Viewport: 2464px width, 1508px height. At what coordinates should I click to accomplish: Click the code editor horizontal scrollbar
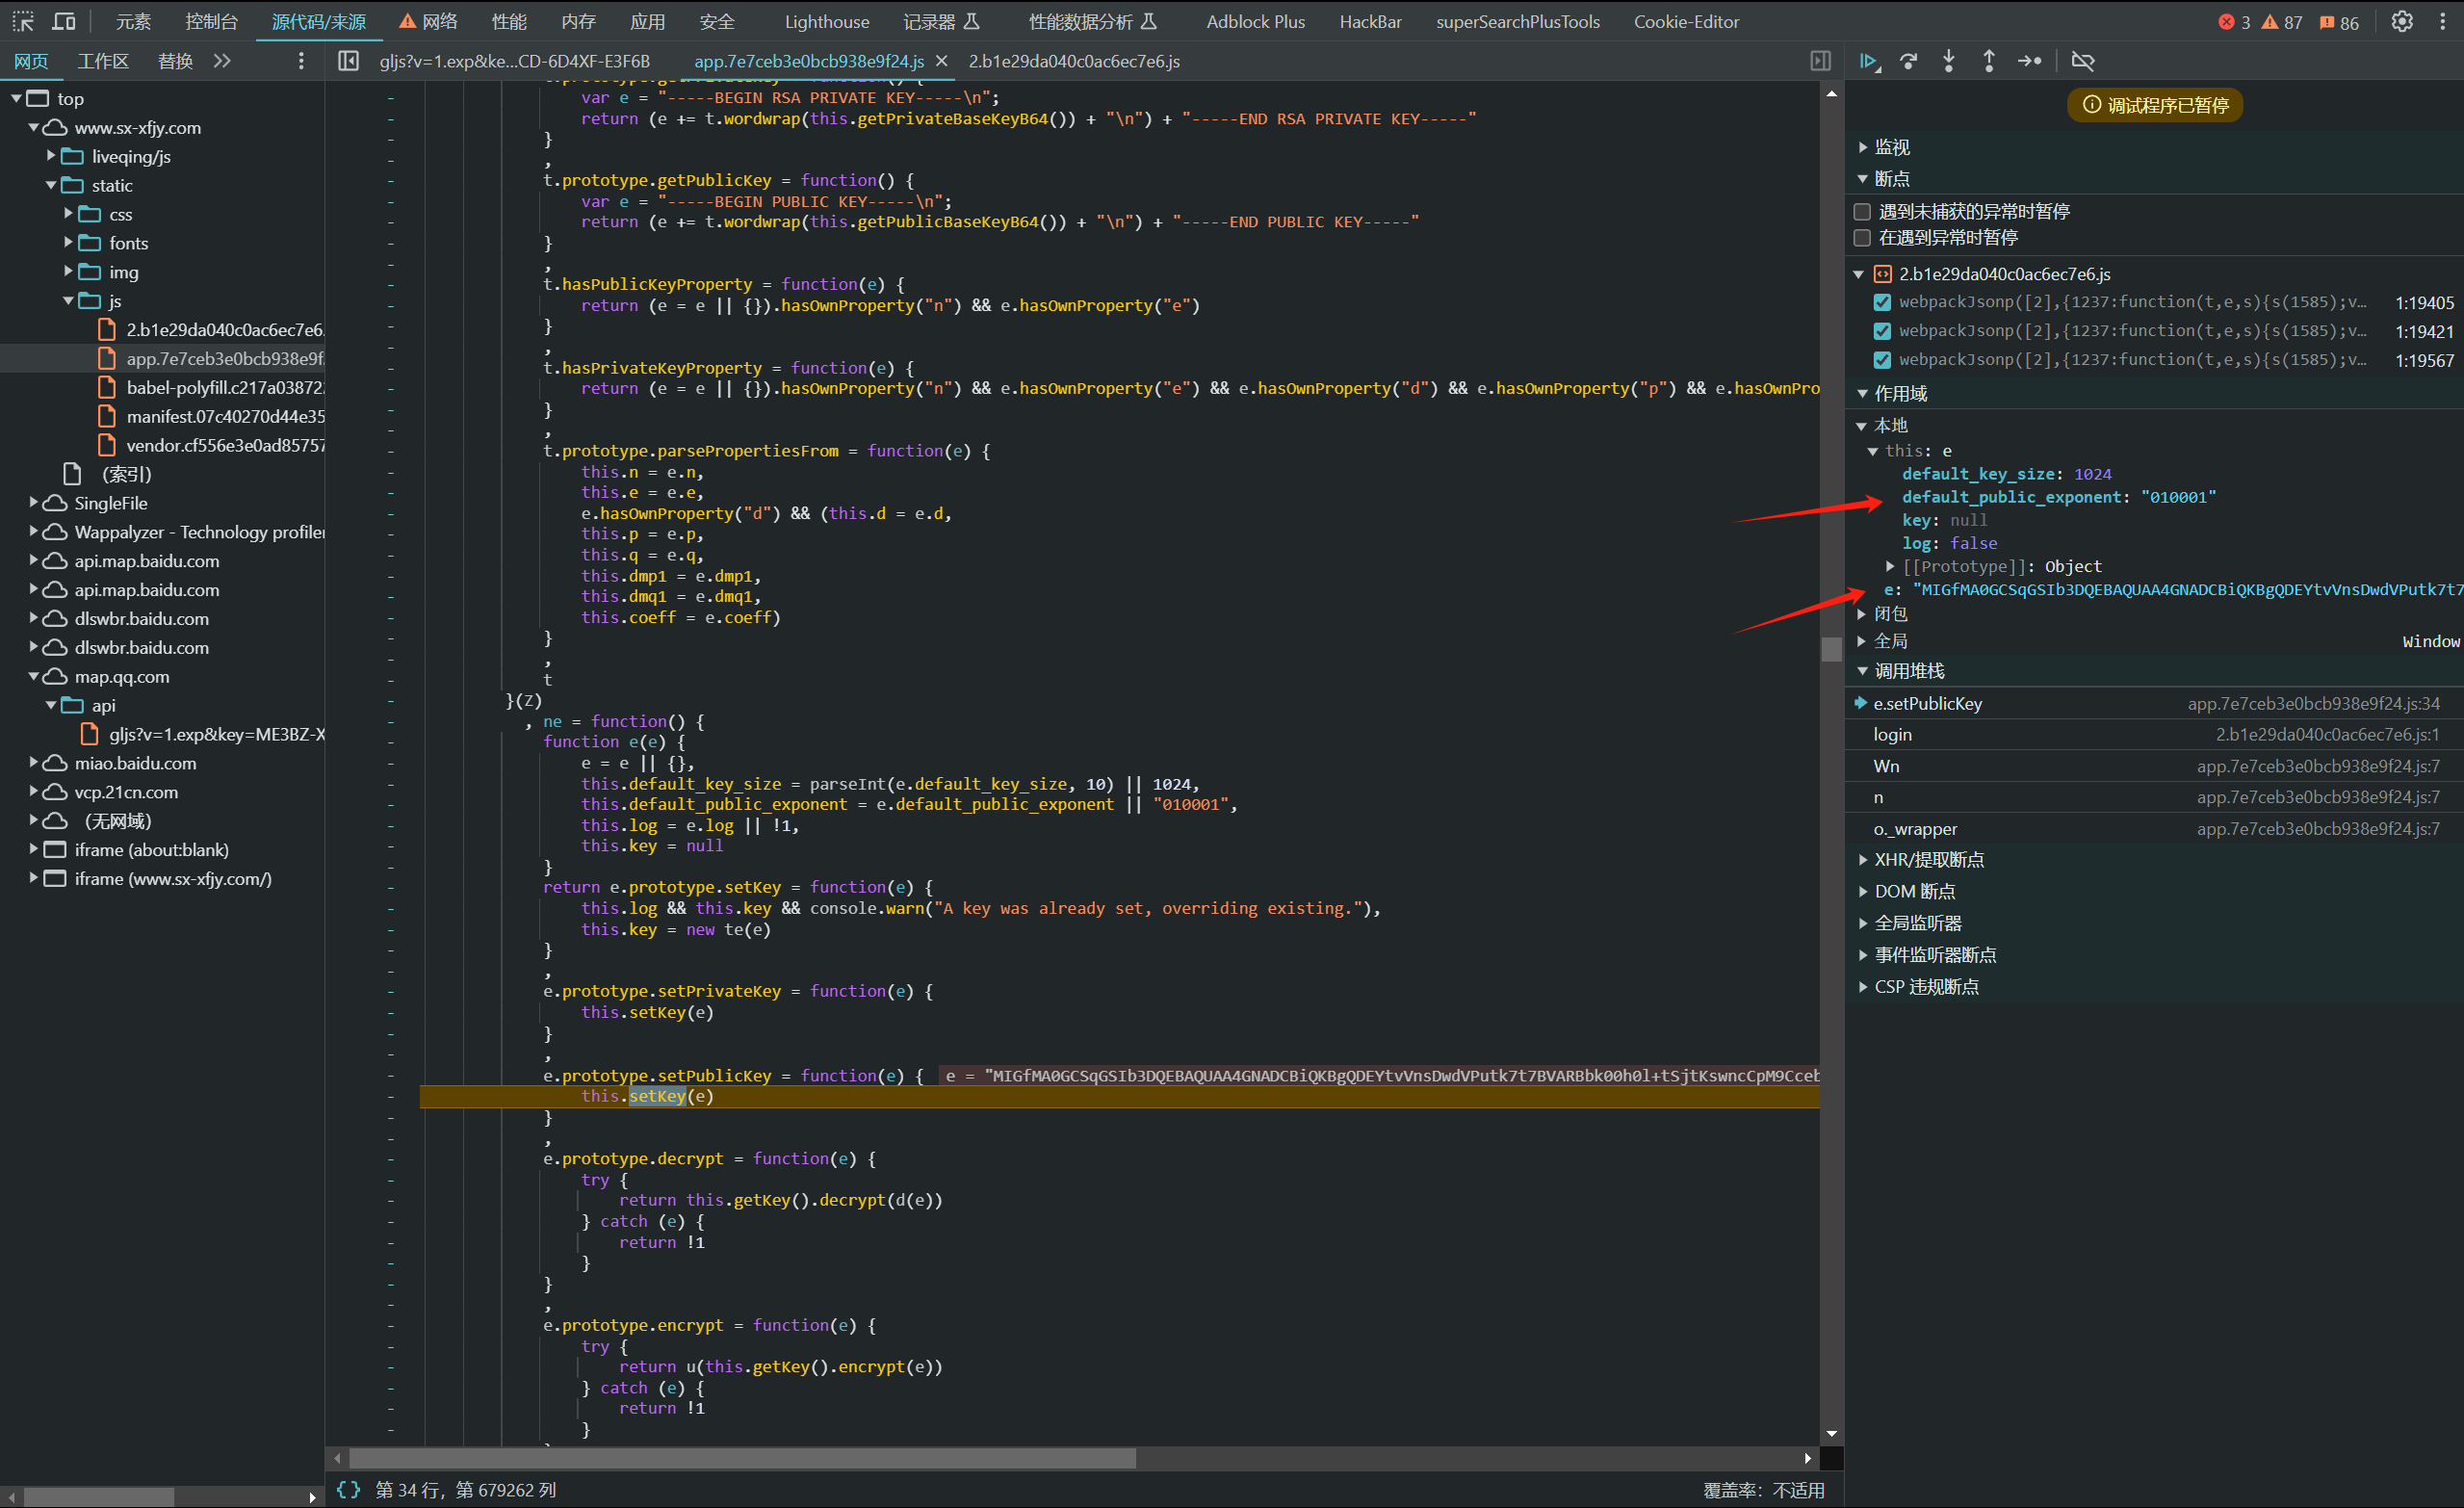pos(742,1458)
